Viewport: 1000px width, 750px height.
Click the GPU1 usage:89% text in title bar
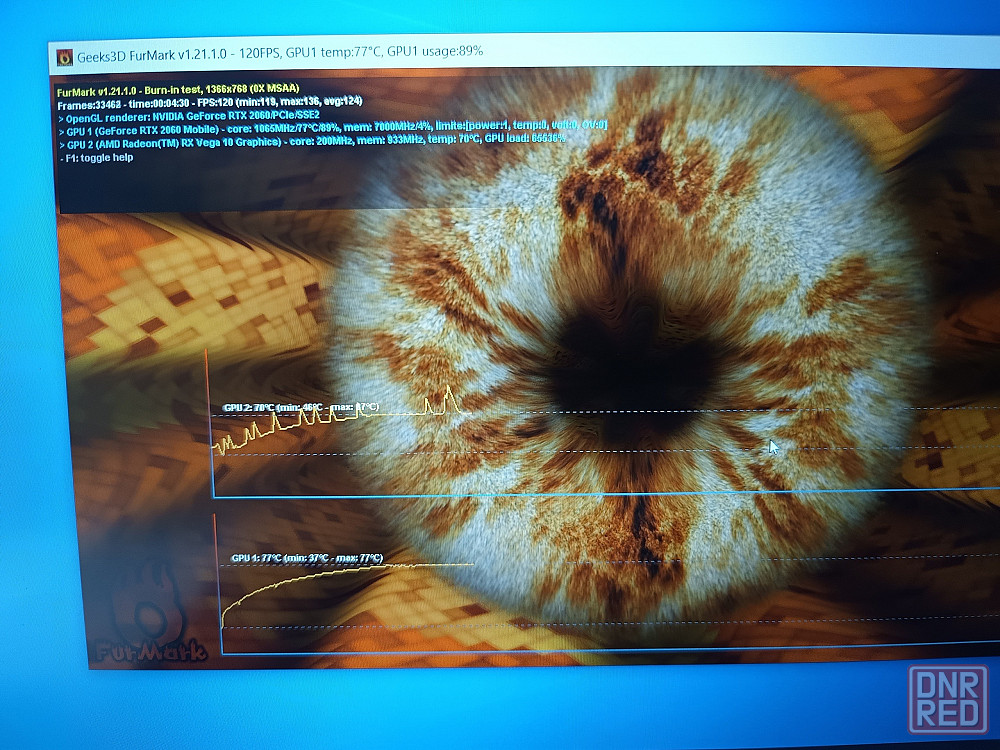(x=435, y=51)
